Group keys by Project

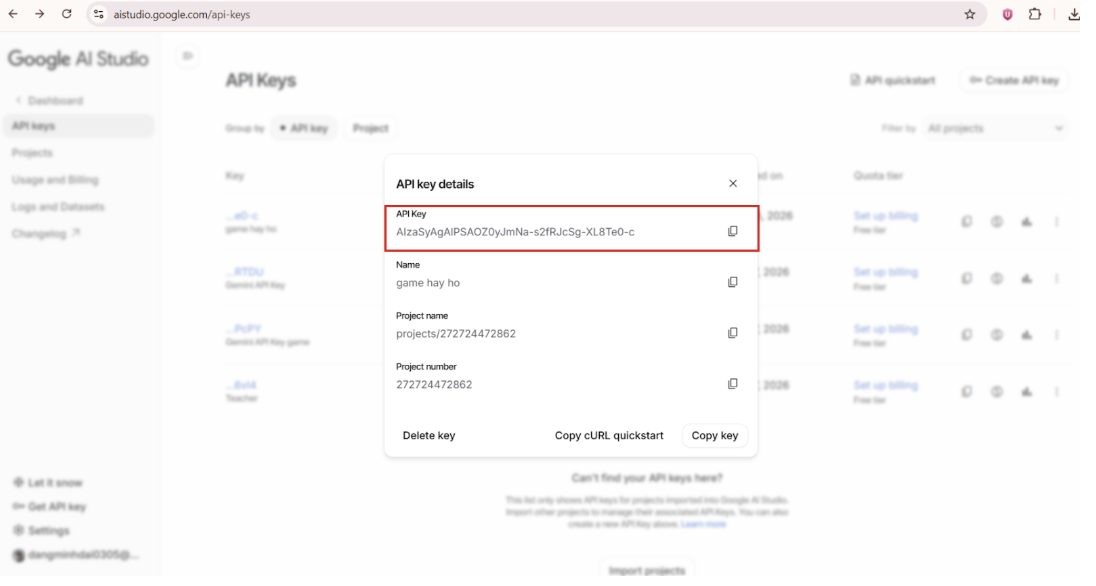pyautogui.click(x=370, y=129)
